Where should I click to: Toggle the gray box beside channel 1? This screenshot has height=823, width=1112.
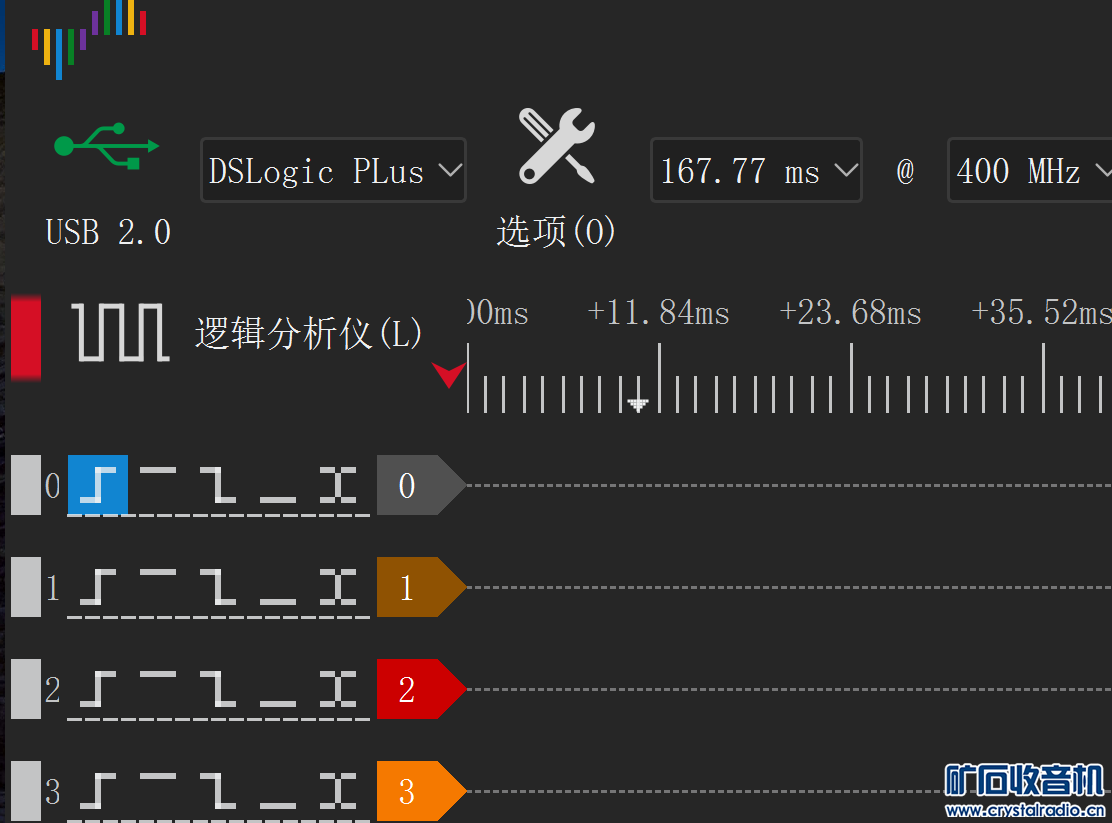point(26,587)
